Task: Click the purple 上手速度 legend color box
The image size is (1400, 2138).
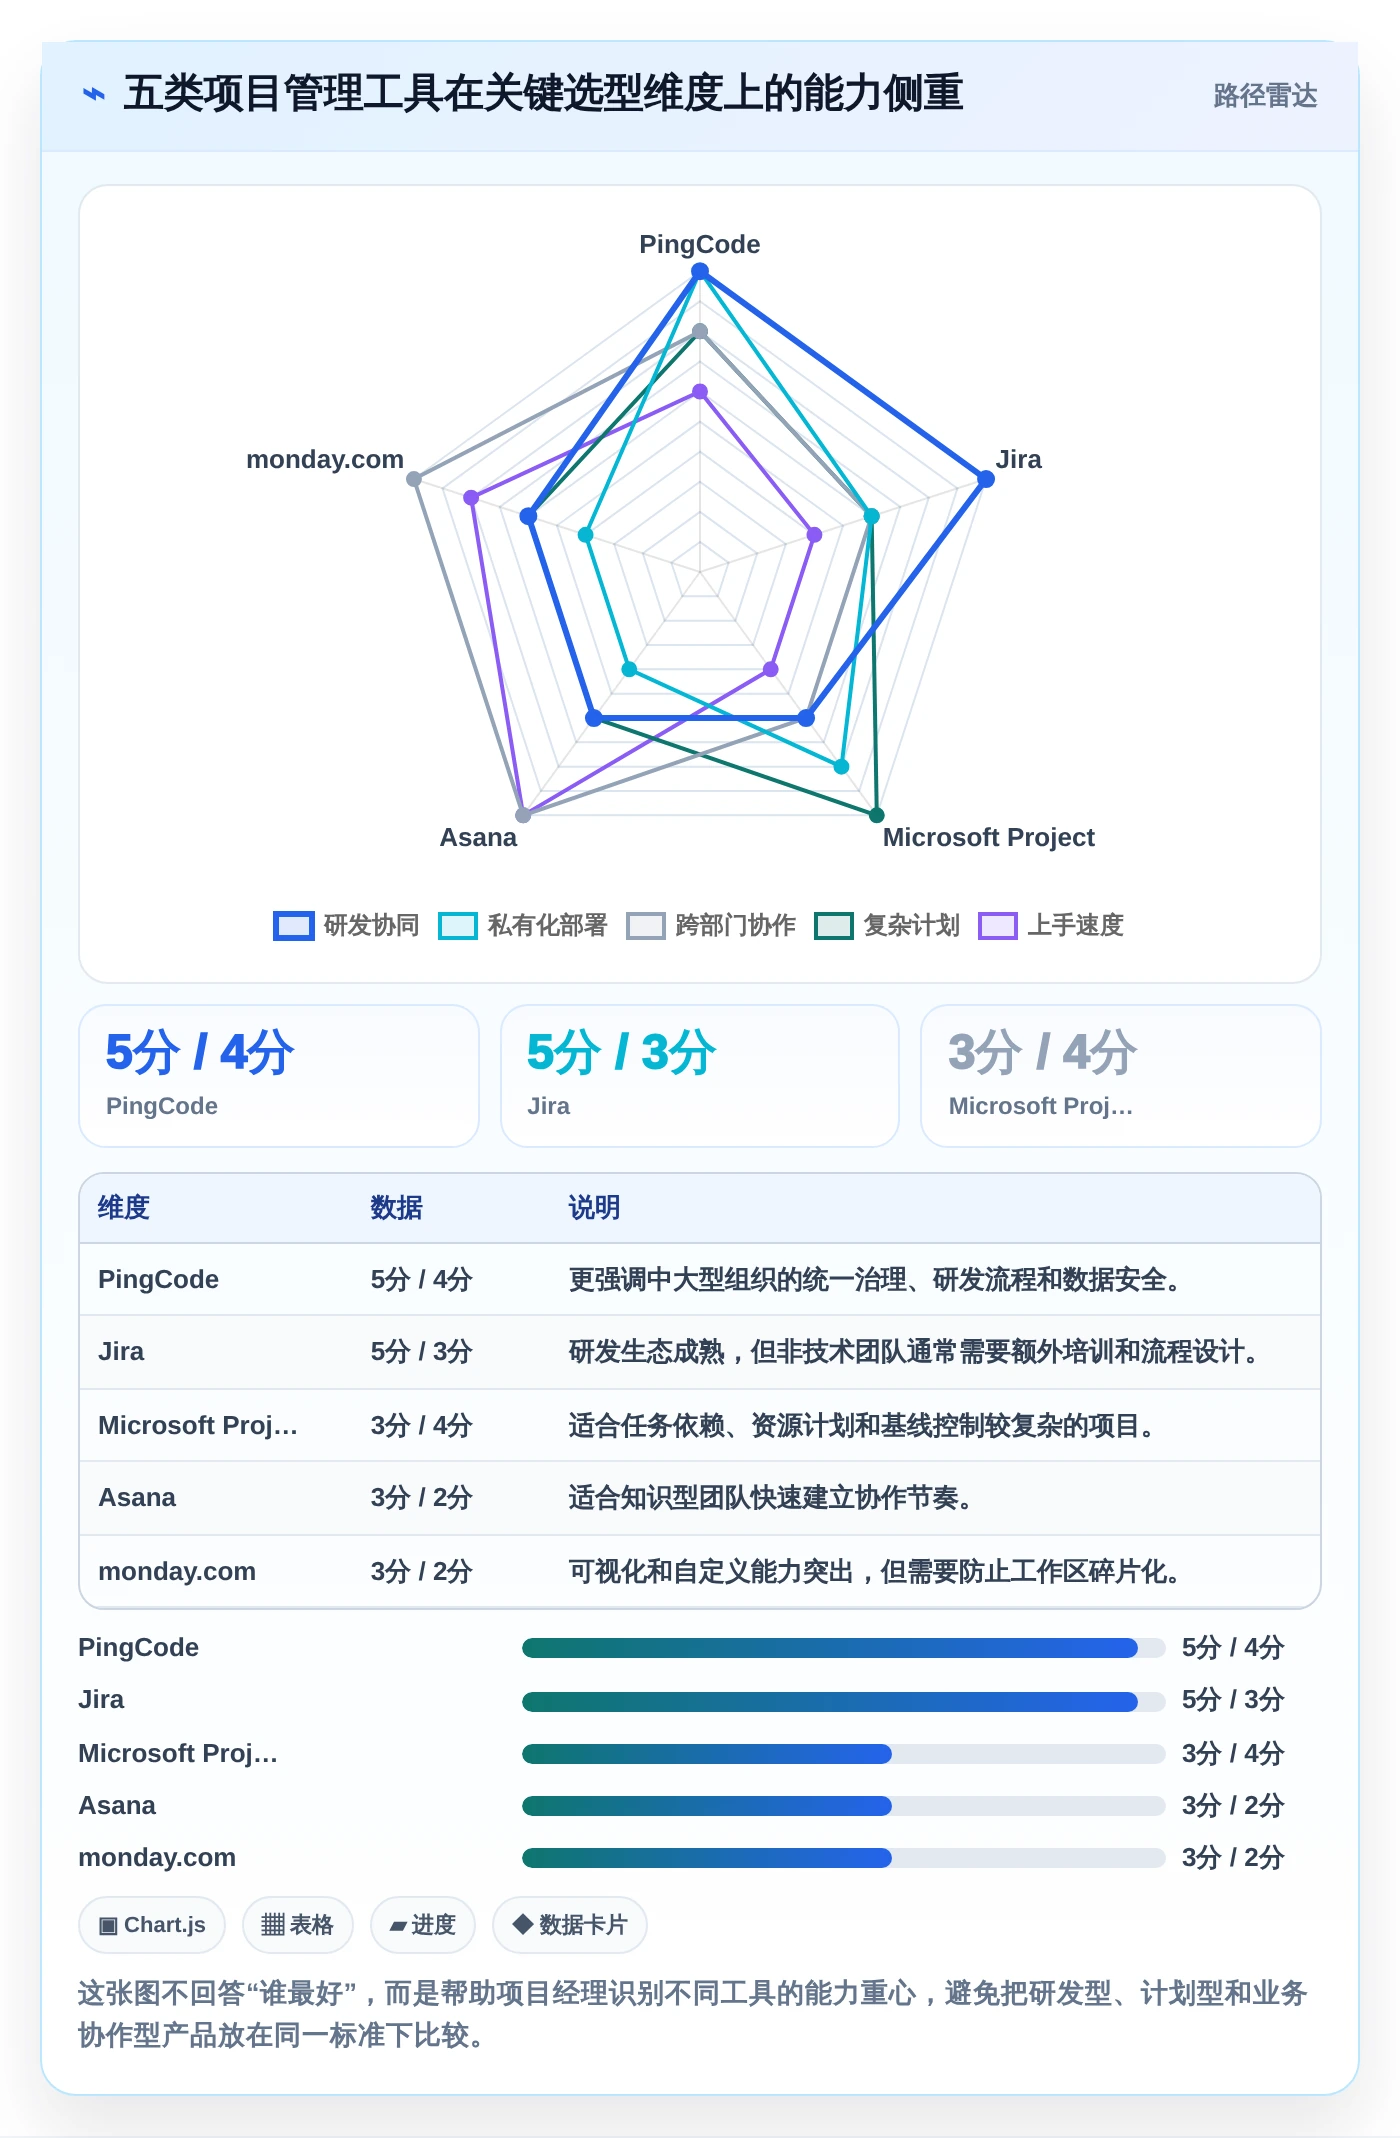Action: pos(998,926)
